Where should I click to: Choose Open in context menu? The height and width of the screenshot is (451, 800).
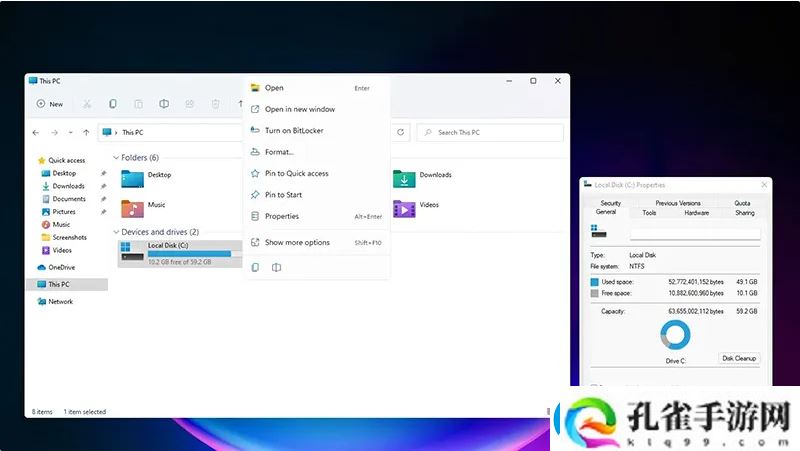point(317,88)
